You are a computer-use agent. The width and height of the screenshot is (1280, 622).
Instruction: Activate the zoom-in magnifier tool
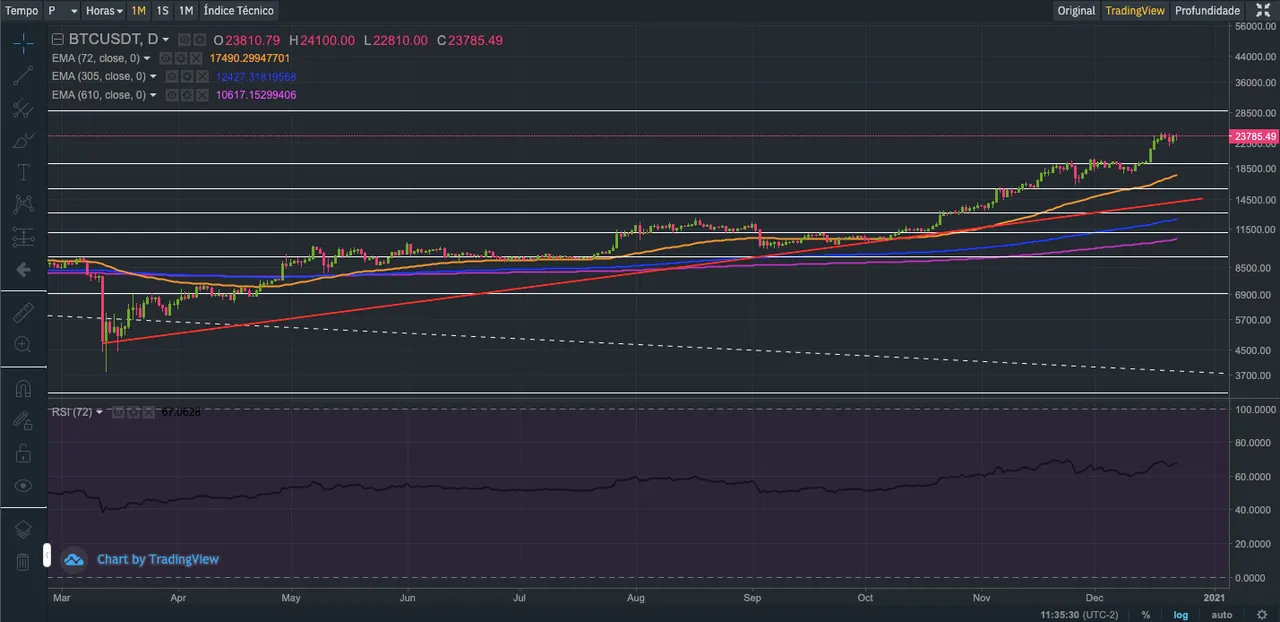[23, 344]
